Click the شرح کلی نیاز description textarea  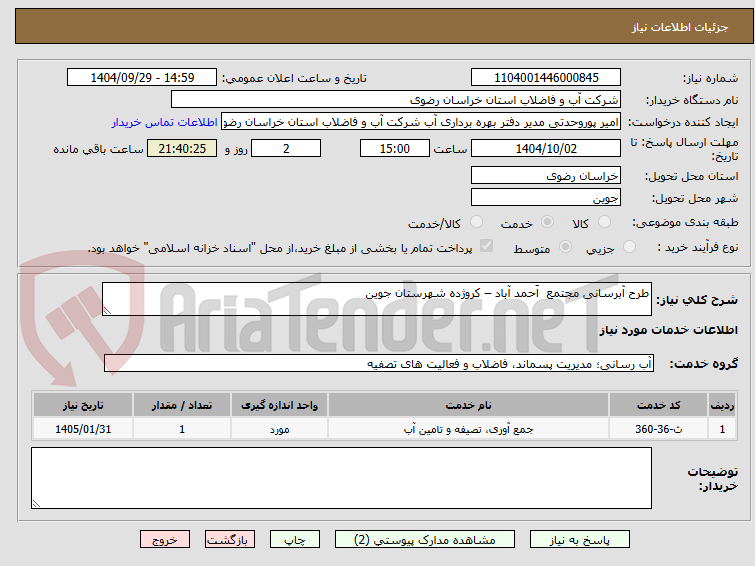click(x=377, y=299)
